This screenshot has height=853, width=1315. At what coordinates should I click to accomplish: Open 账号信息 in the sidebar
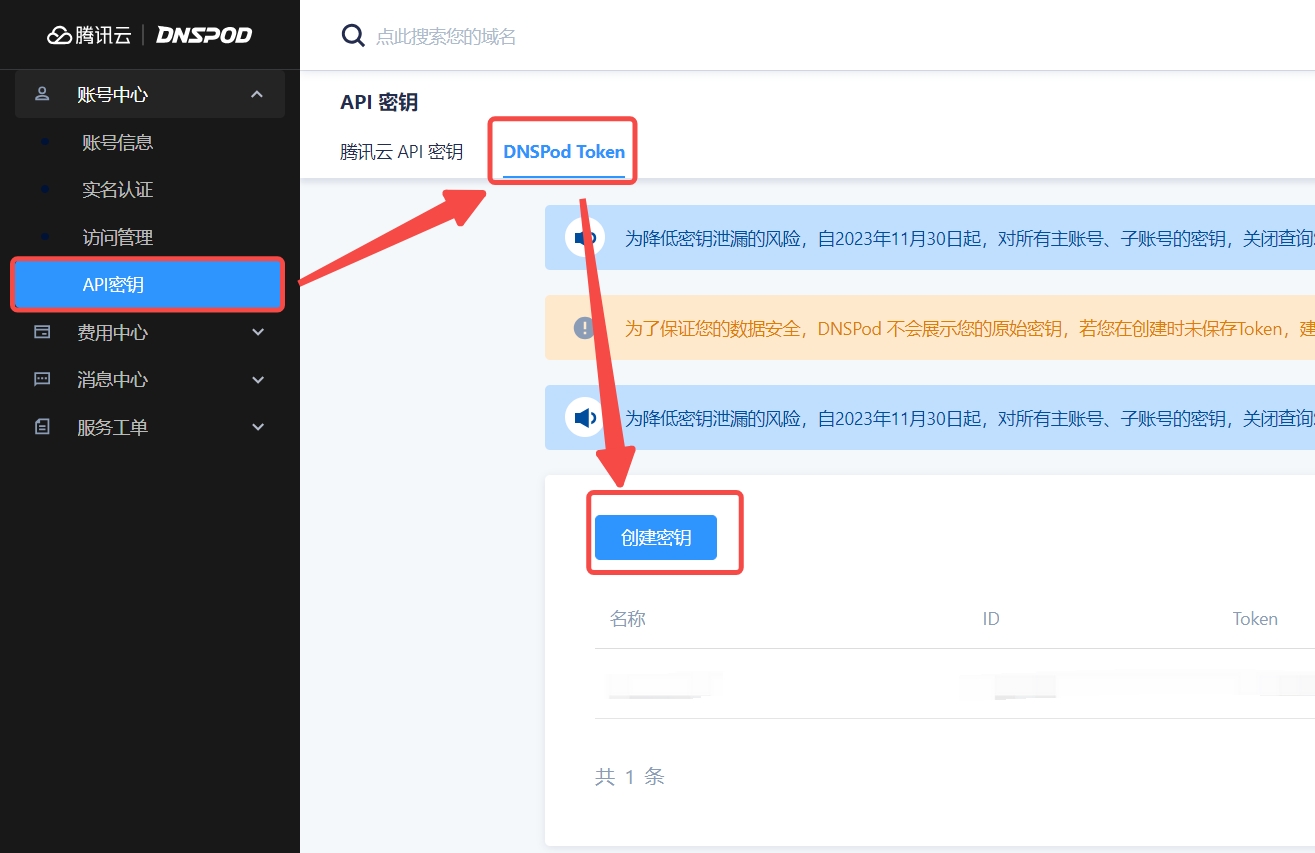[x=118, y=142]
